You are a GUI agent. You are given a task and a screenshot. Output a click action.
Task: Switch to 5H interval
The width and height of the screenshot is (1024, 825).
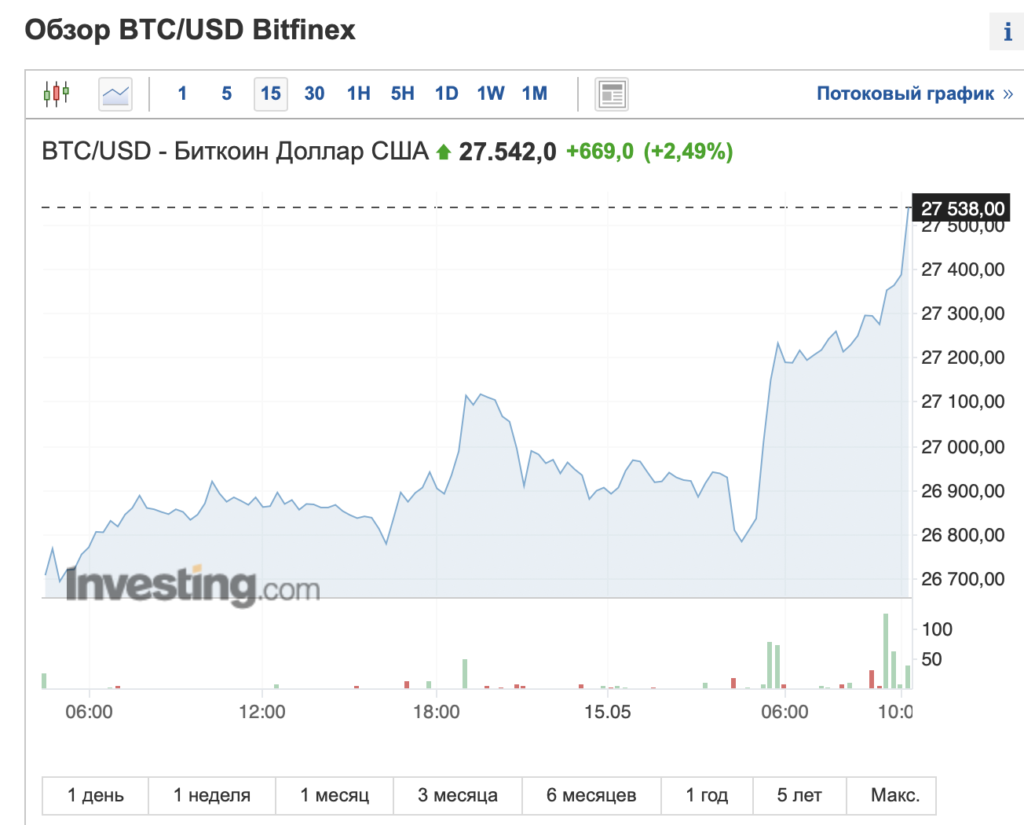[402, 93]
